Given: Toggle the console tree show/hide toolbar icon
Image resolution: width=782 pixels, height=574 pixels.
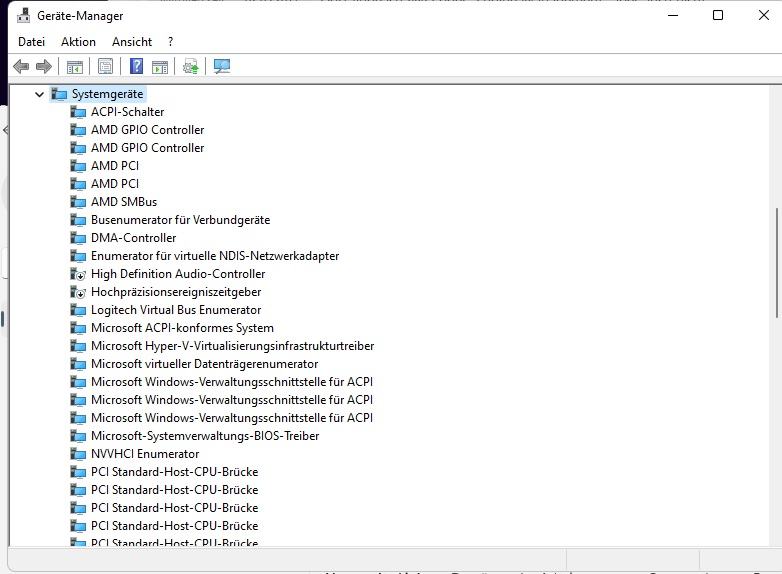Looking at the screenshot, I should 75,66.
